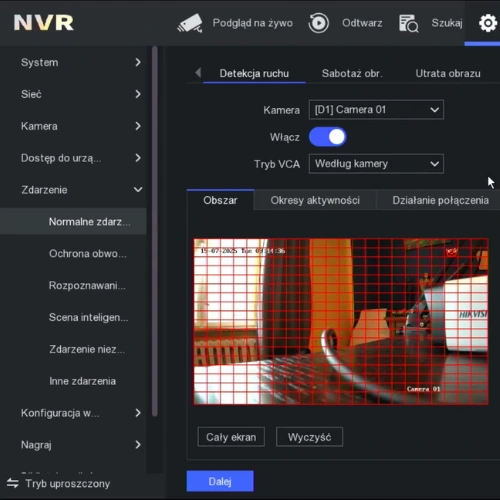
Task: Open the Tryb VCA dropdown
Action: [x=376, y=164]
